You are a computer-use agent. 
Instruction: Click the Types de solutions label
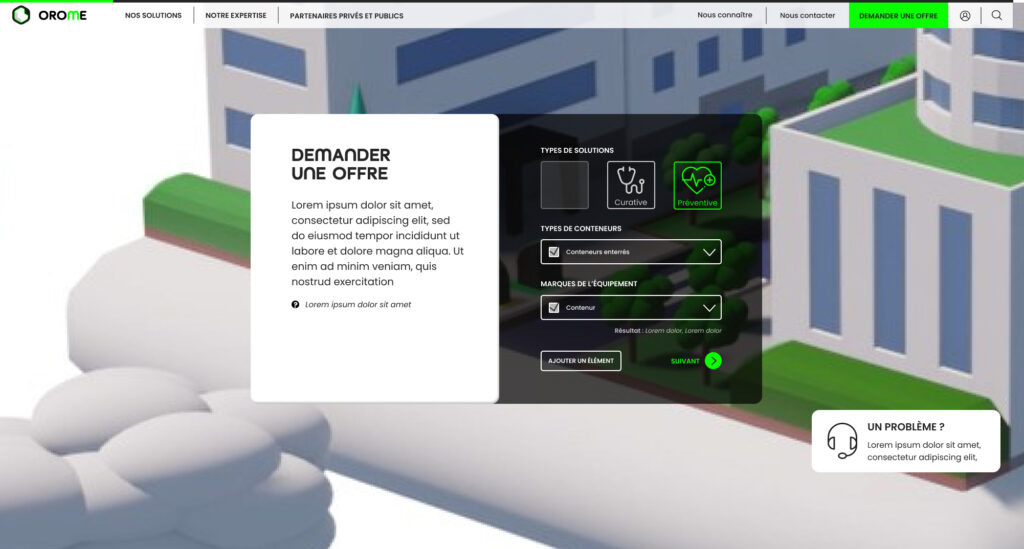pos(577,150)
